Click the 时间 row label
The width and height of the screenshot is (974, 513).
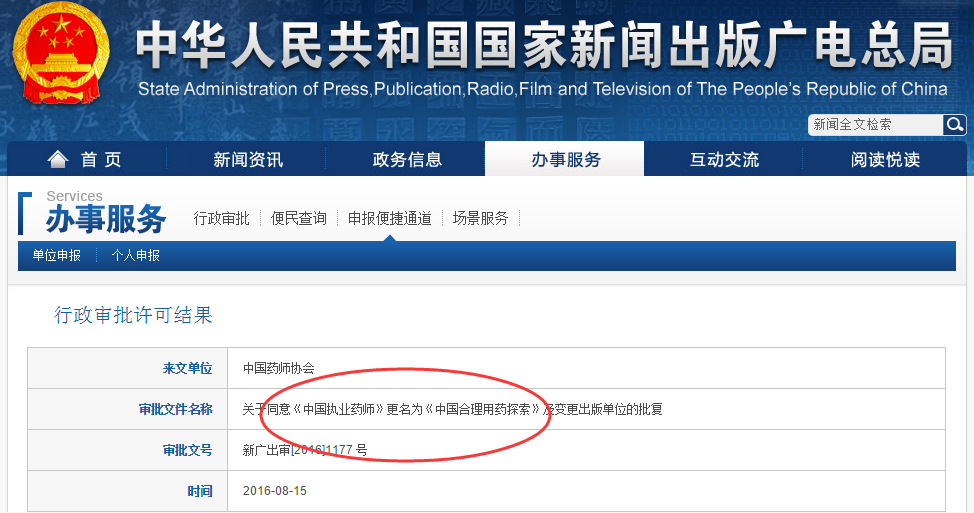pos(200,491)
